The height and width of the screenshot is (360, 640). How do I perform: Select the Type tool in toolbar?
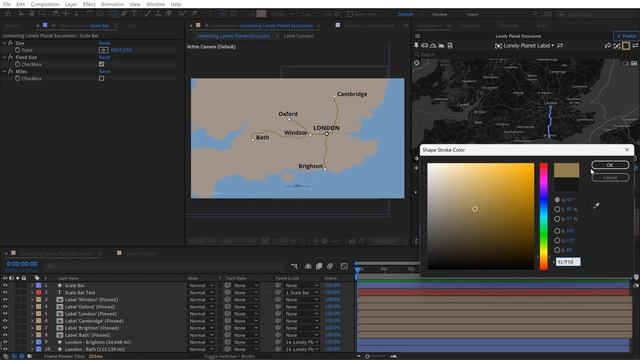click(134, 14)
